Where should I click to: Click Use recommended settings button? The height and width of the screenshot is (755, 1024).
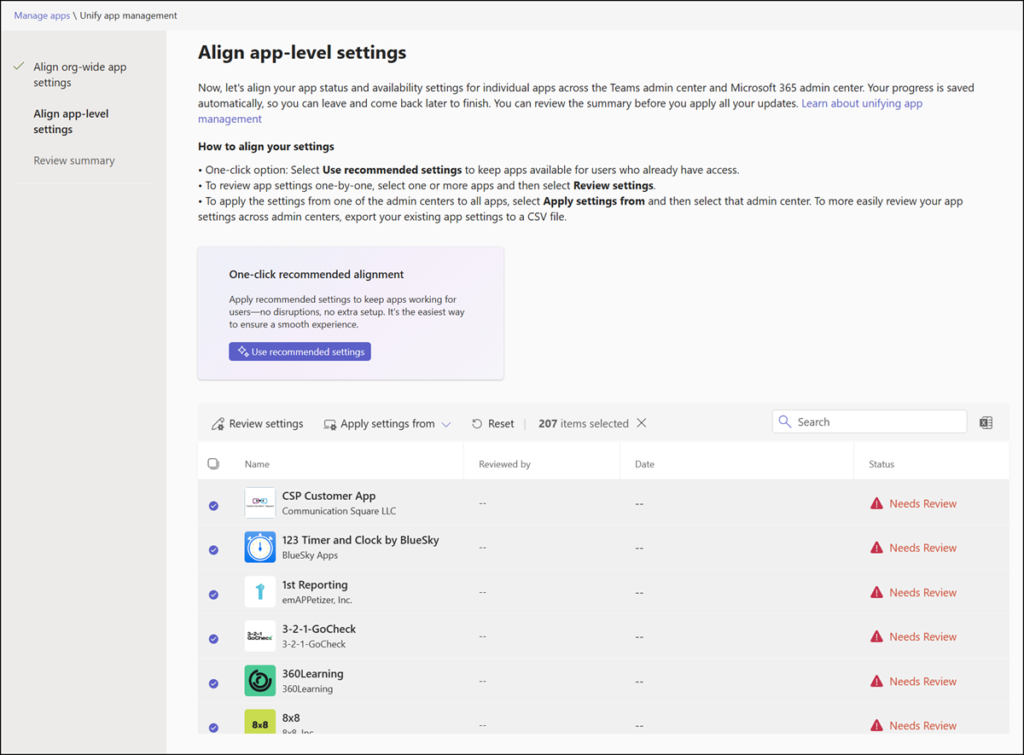coord(300,351)
